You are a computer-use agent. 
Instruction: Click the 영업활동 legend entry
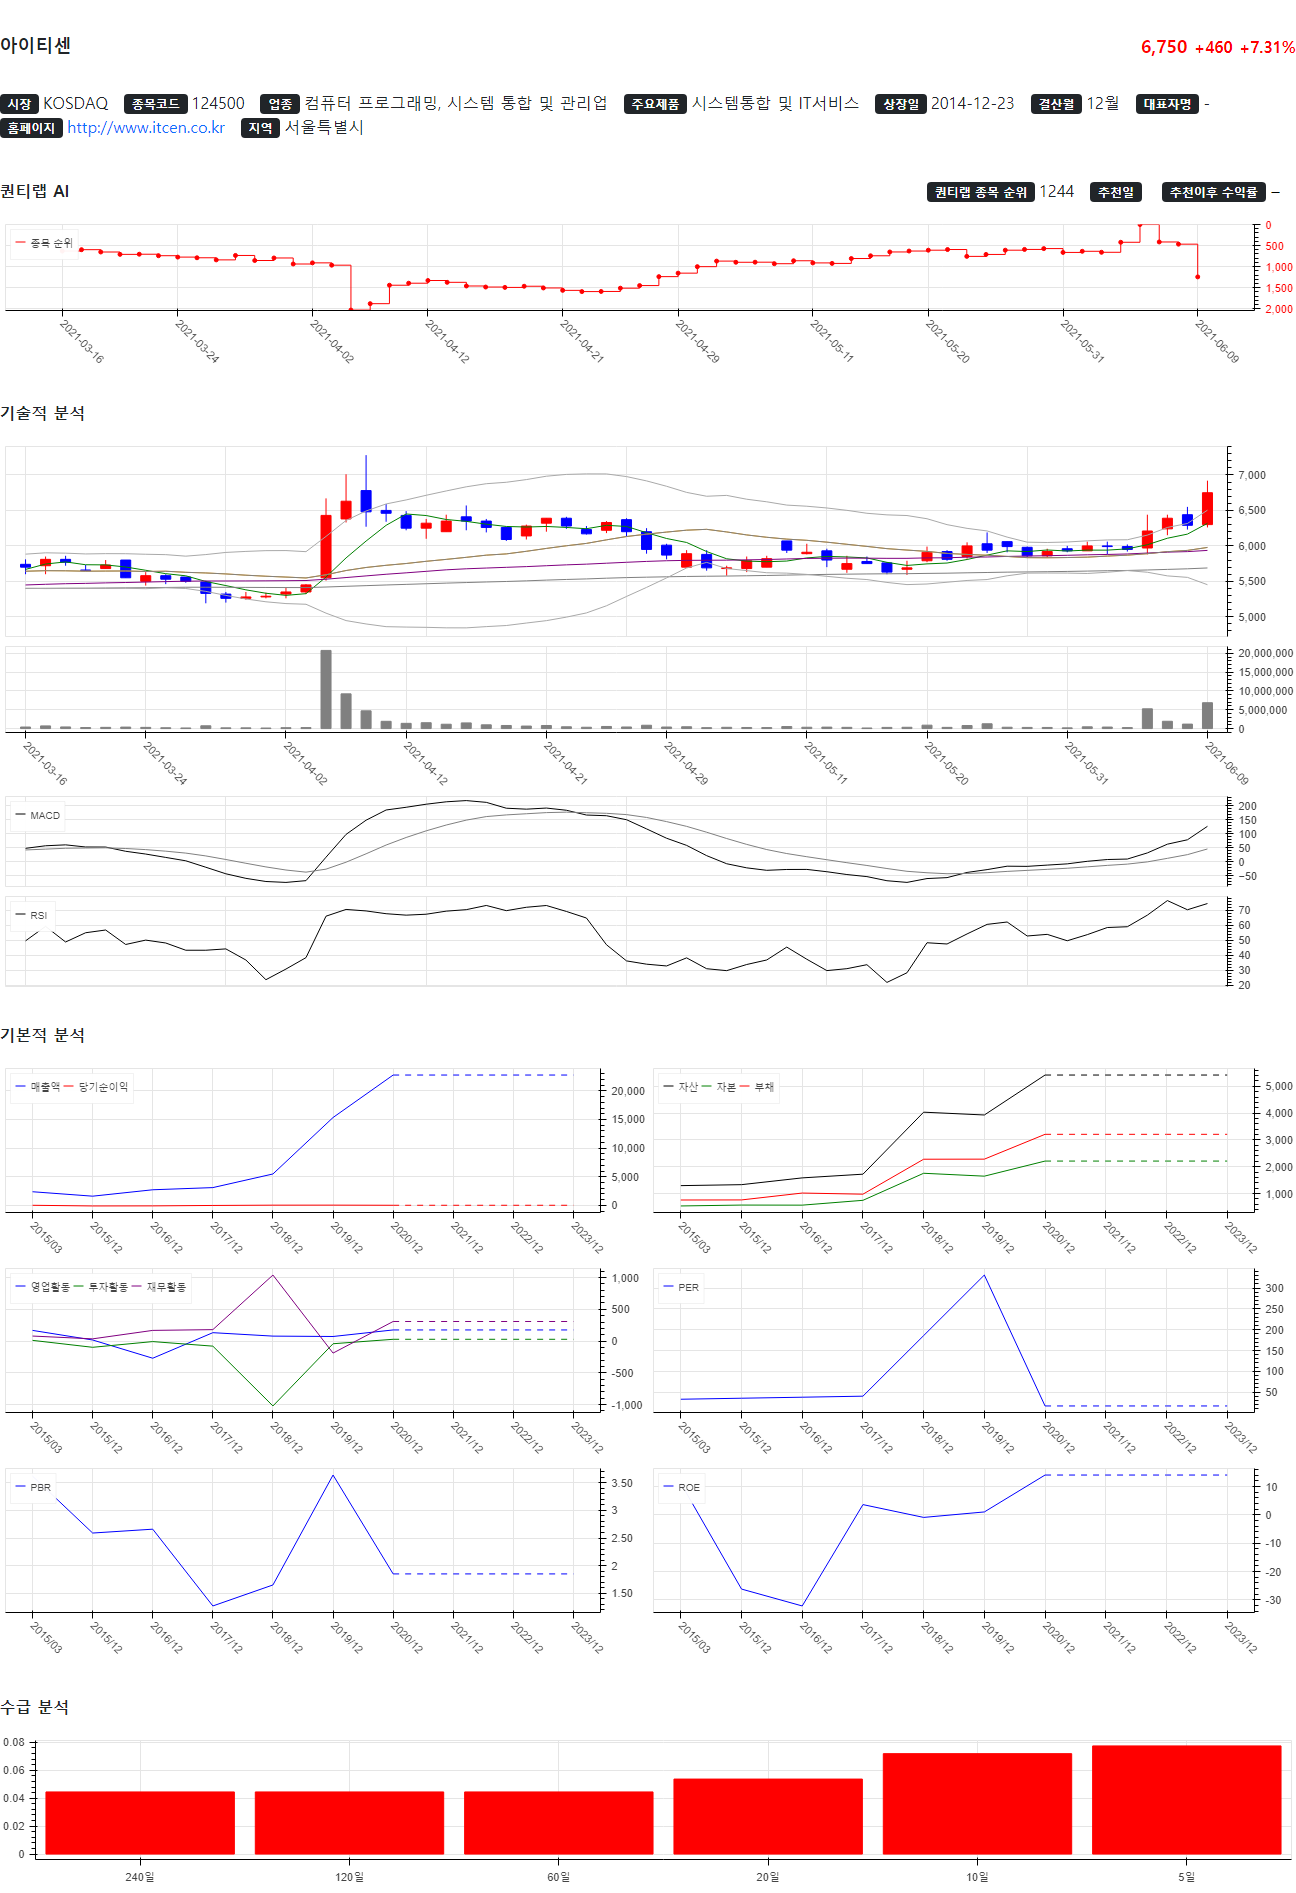pyautogui.click(x=43, y=1287)
